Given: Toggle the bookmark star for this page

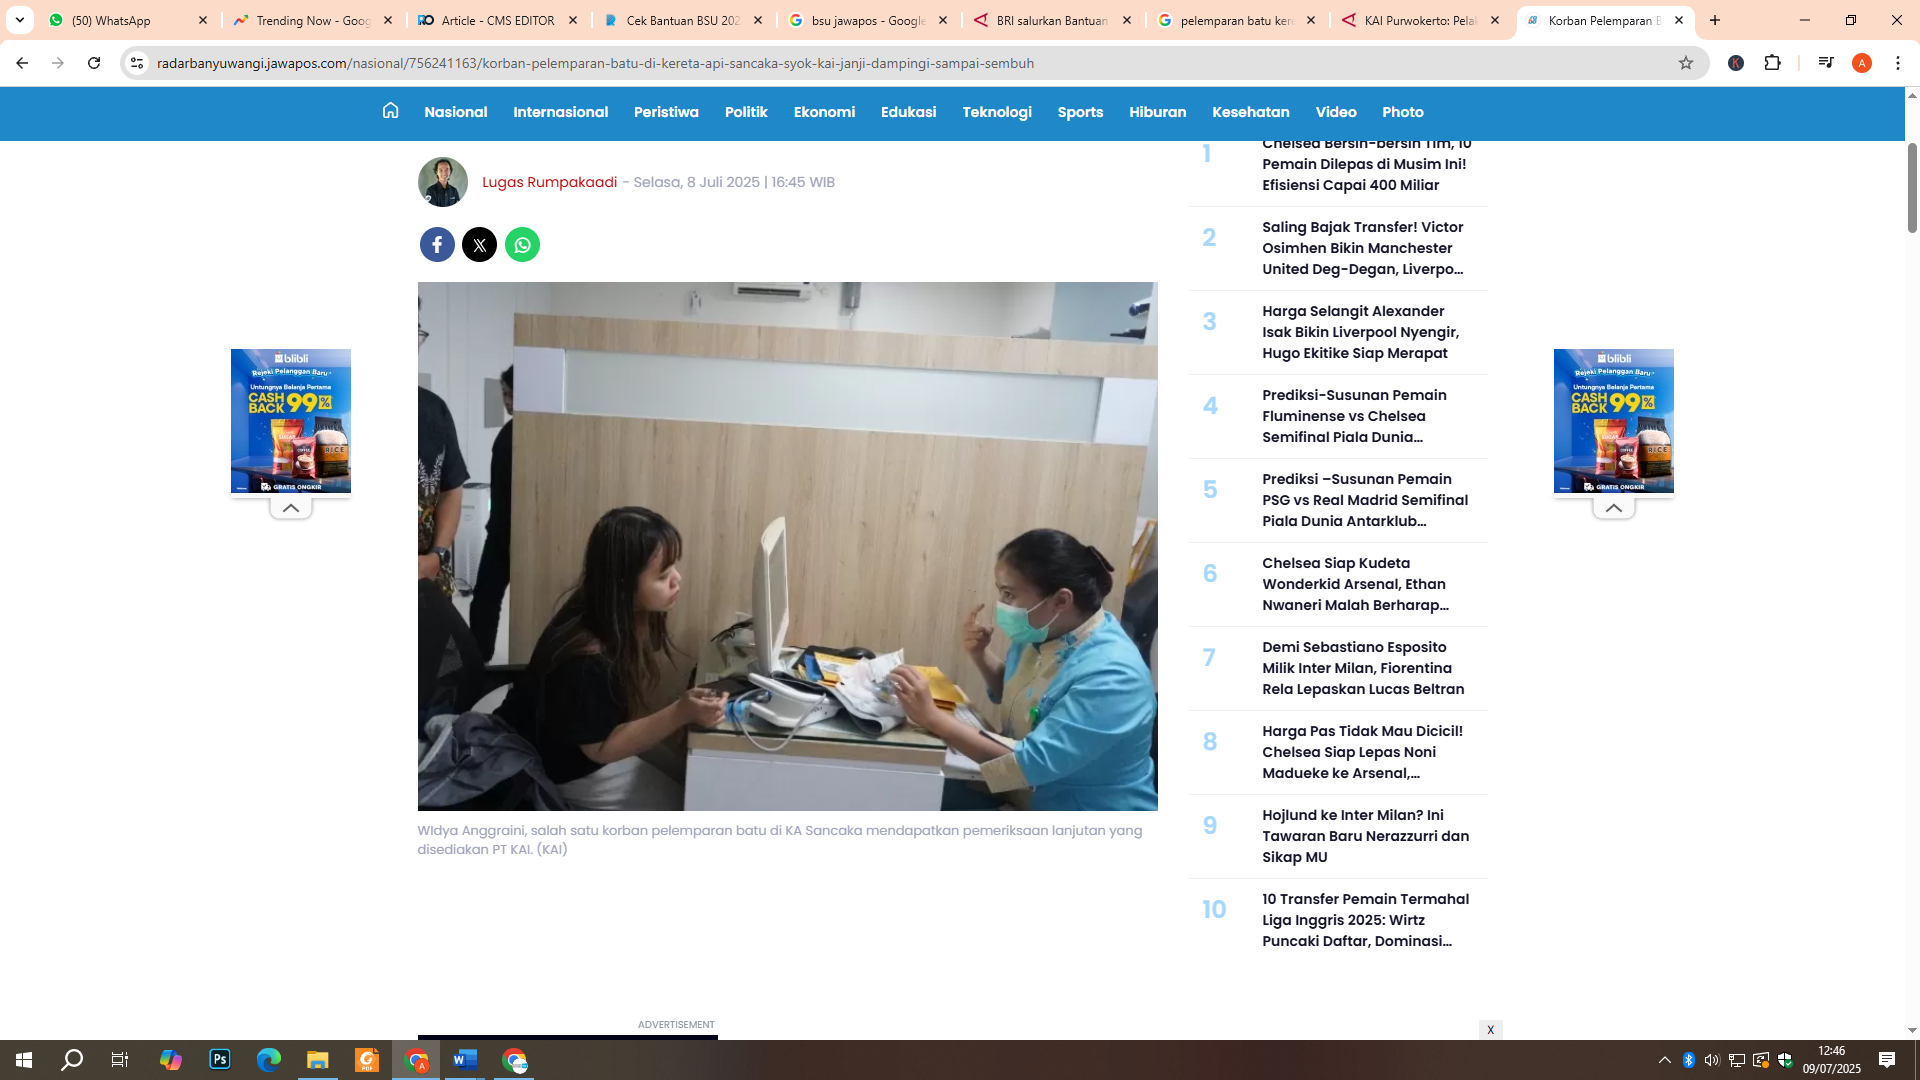Looking at the screenshot, I should [1687, 62].
